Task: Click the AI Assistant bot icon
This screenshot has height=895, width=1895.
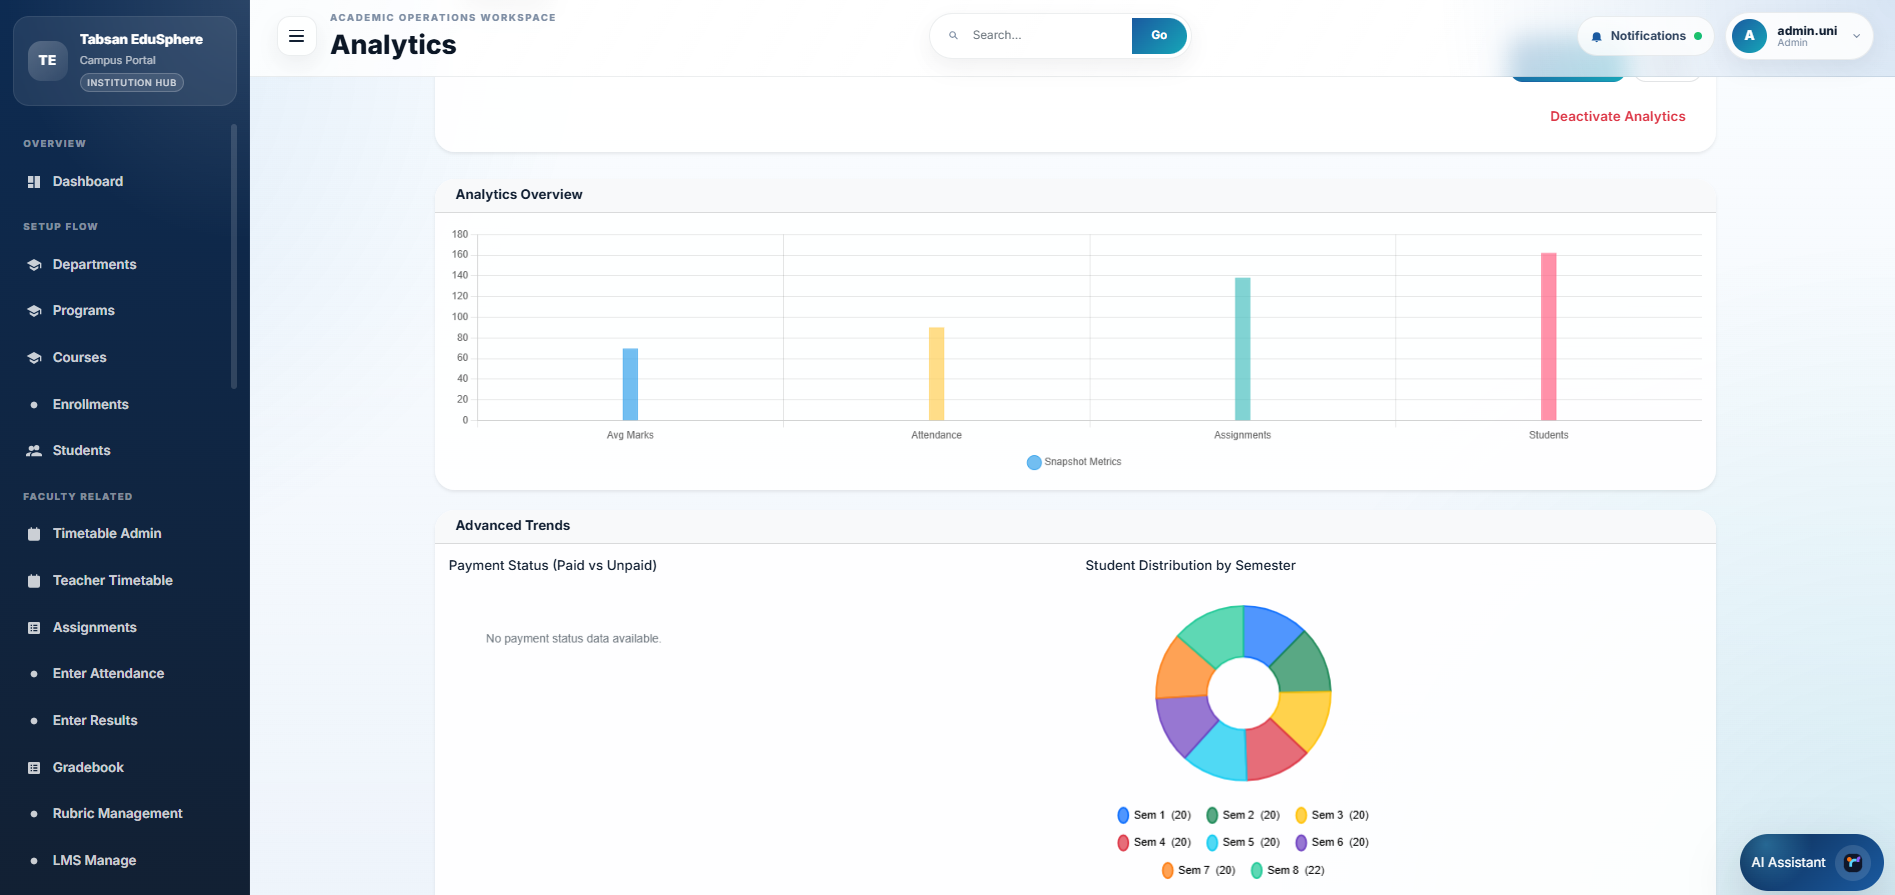Action: 1853,862
